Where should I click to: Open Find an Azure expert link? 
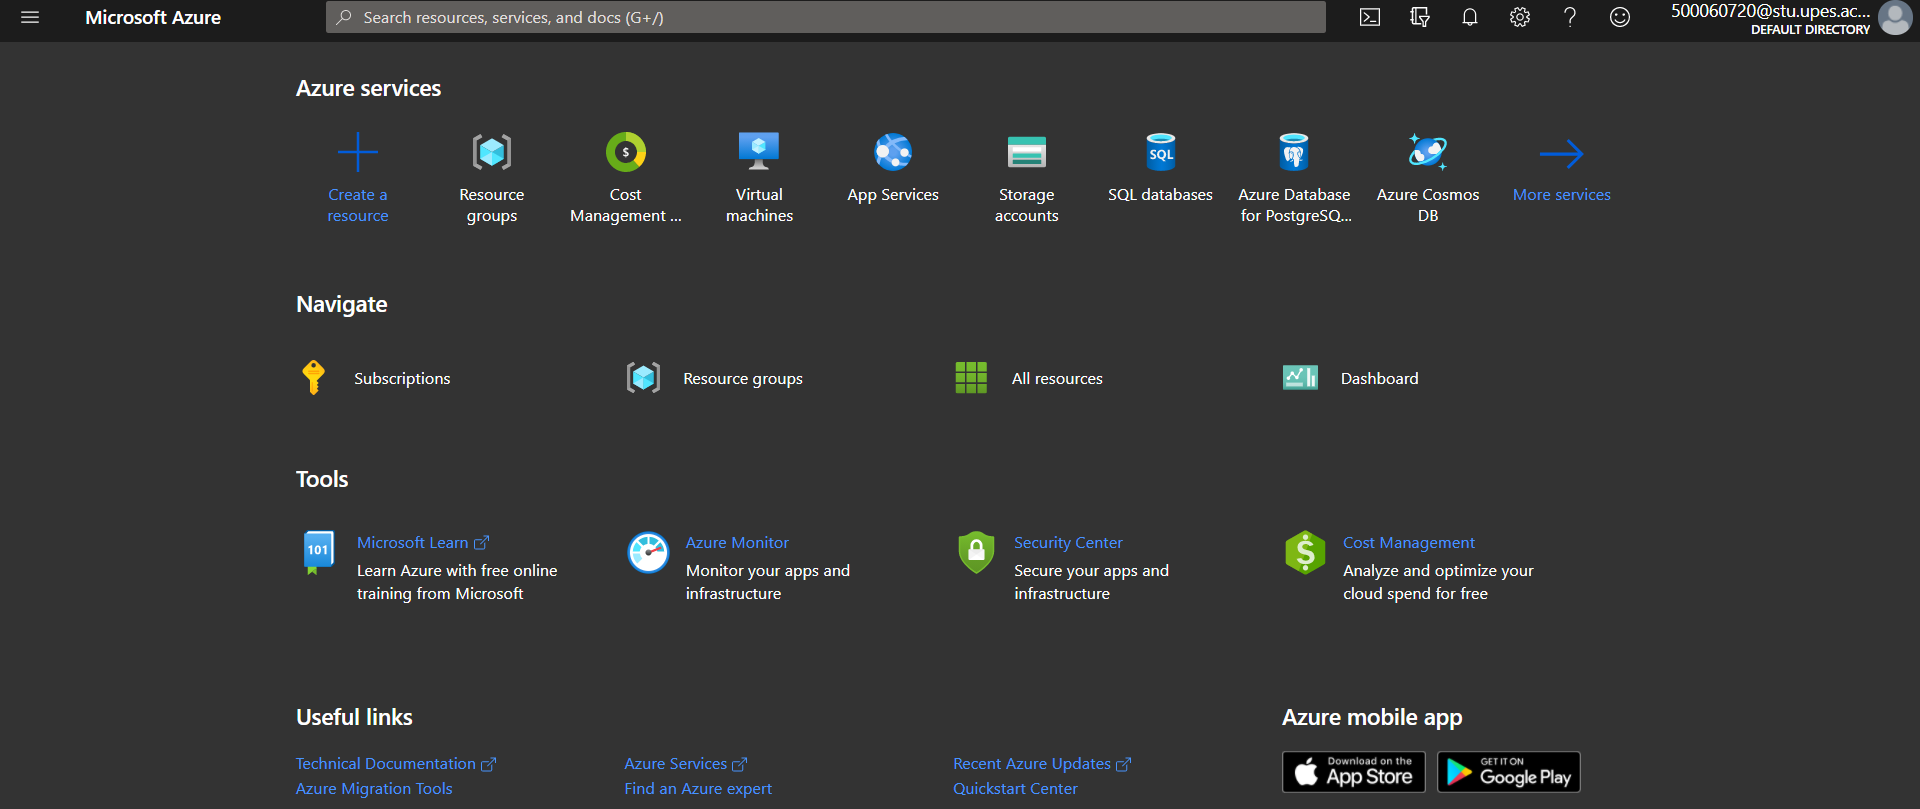(698, 789)
